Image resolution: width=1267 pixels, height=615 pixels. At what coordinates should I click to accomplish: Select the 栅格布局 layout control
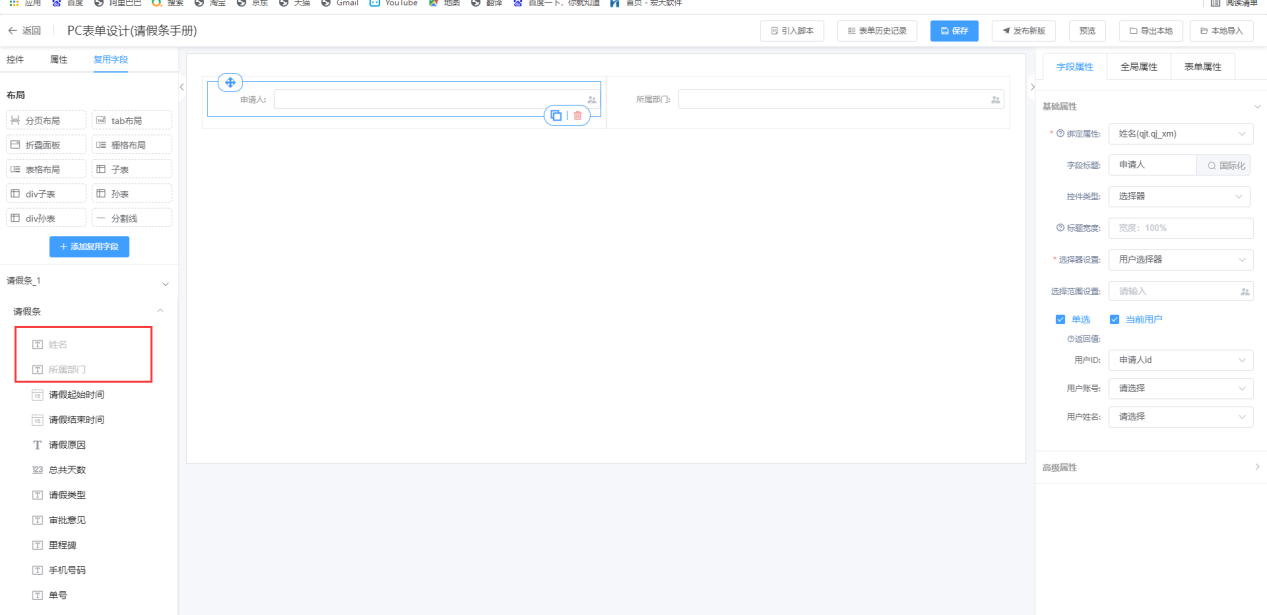[x=132, y=145]
